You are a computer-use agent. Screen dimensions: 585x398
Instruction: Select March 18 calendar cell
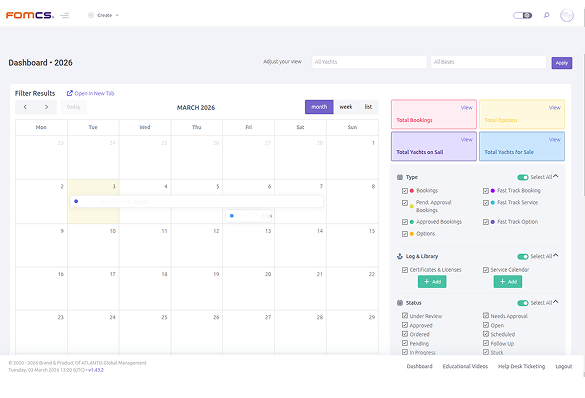(145, 288)
